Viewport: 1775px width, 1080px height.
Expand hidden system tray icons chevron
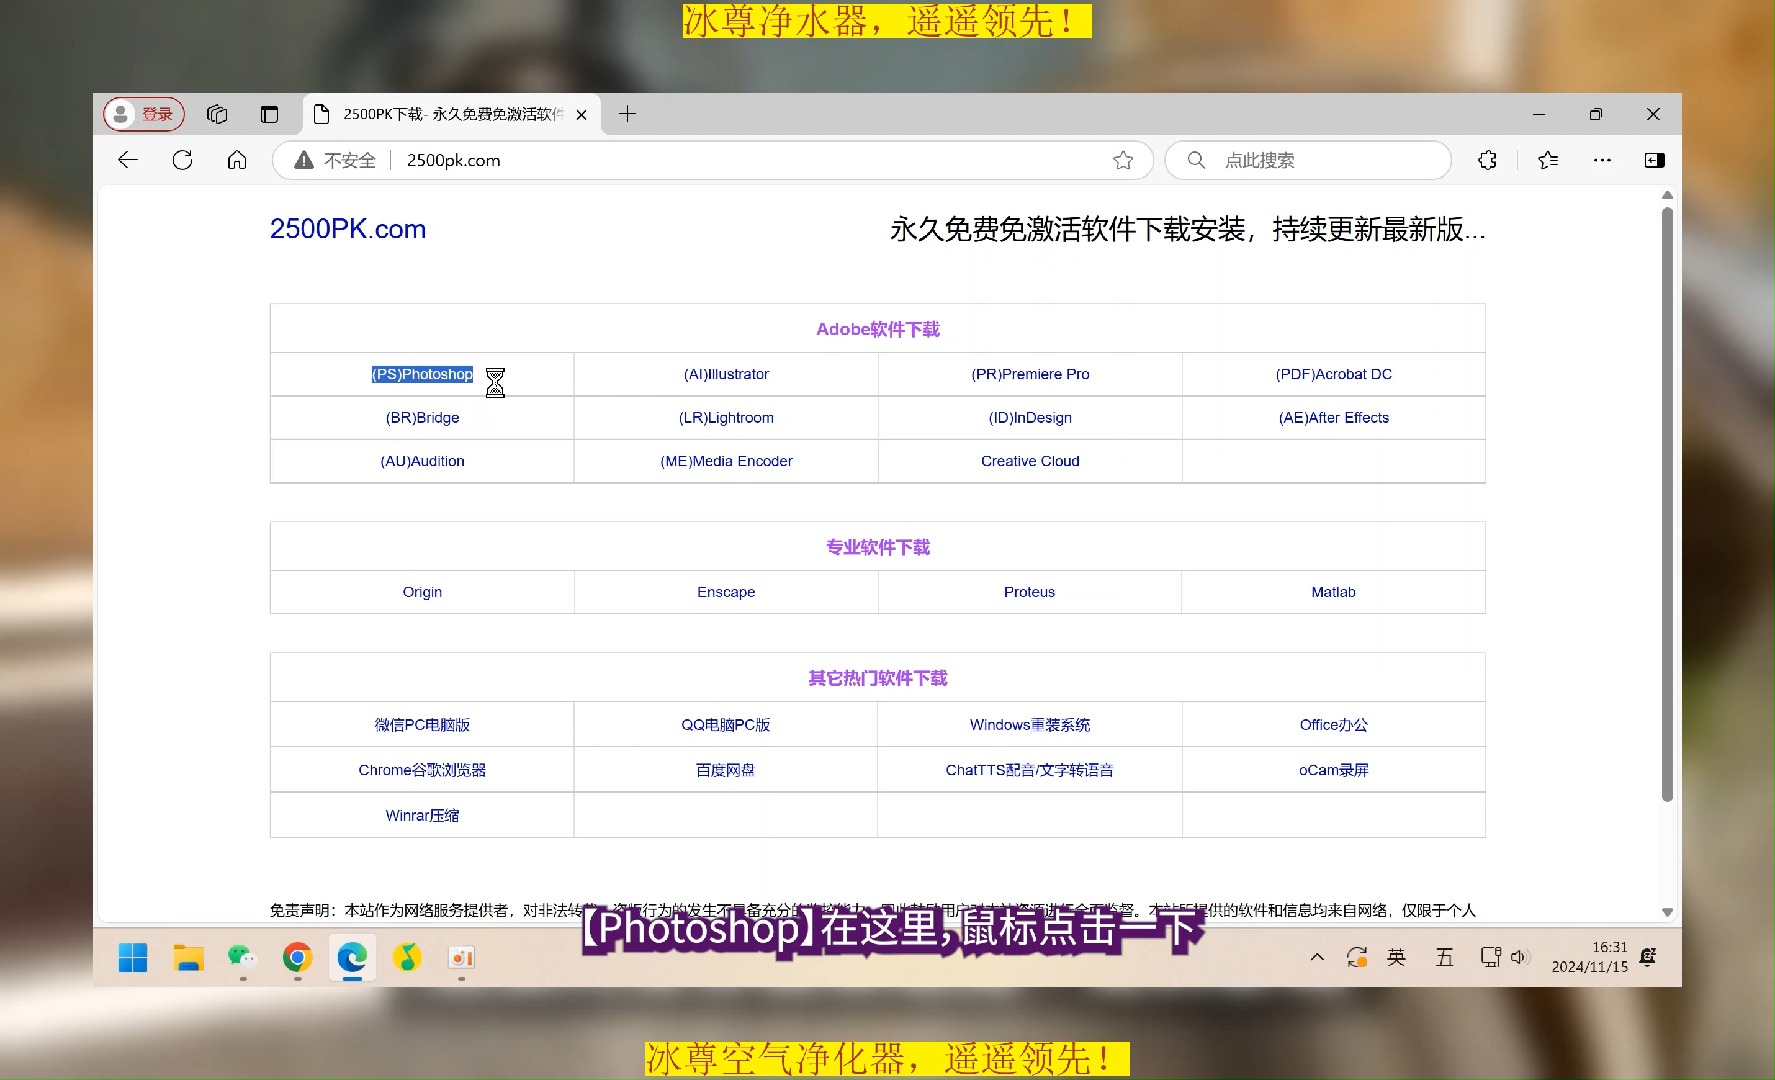point(1317,957)
